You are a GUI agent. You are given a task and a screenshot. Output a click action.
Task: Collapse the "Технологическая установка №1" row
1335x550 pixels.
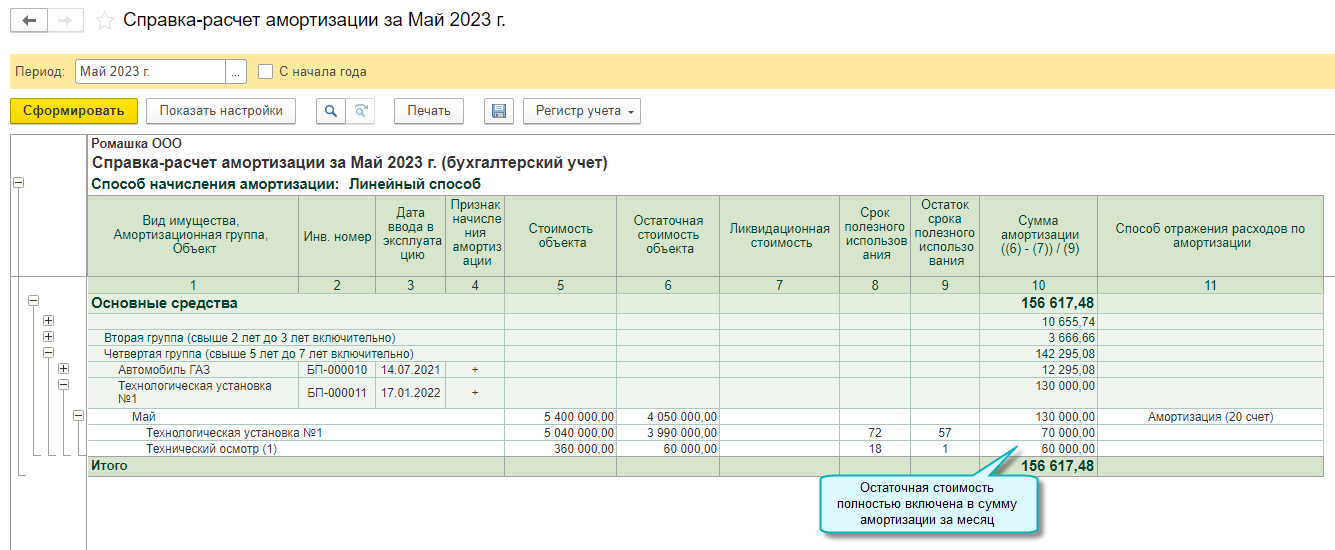(63, 384)
